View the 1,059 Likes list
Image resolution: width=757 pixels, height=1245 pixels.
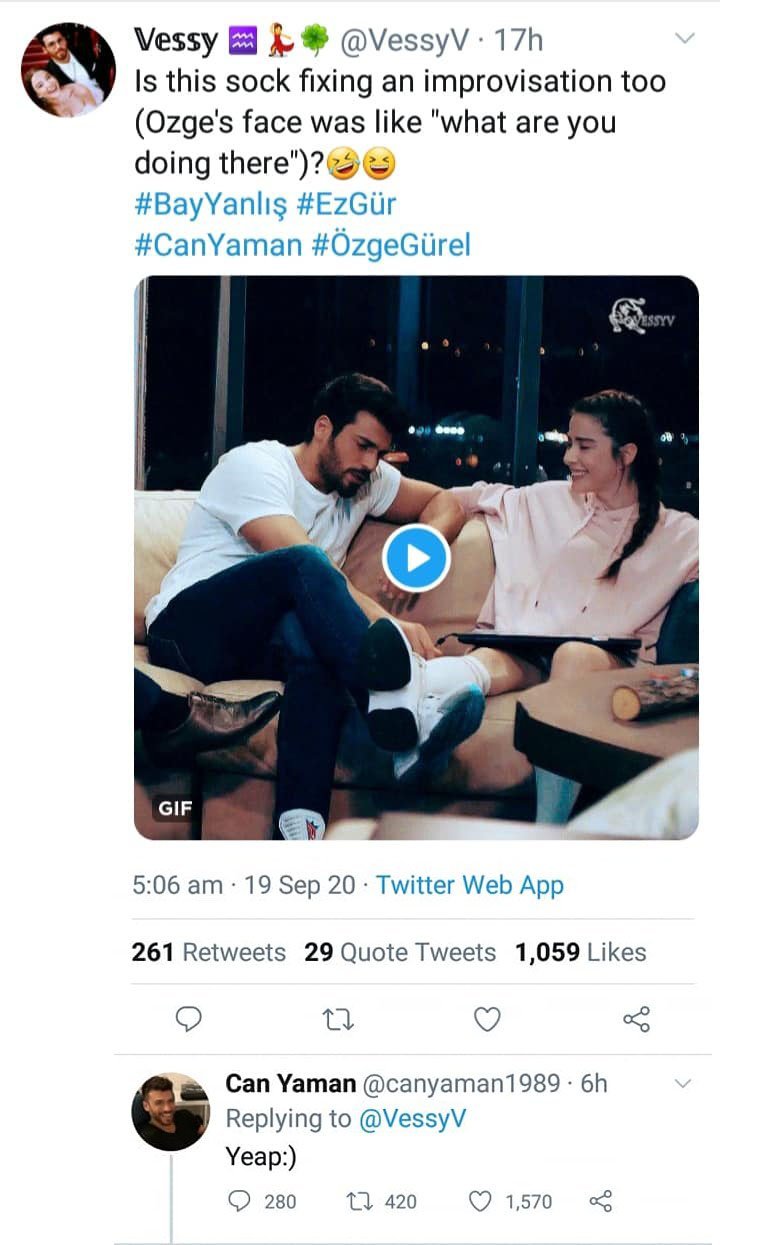point(580,953)
